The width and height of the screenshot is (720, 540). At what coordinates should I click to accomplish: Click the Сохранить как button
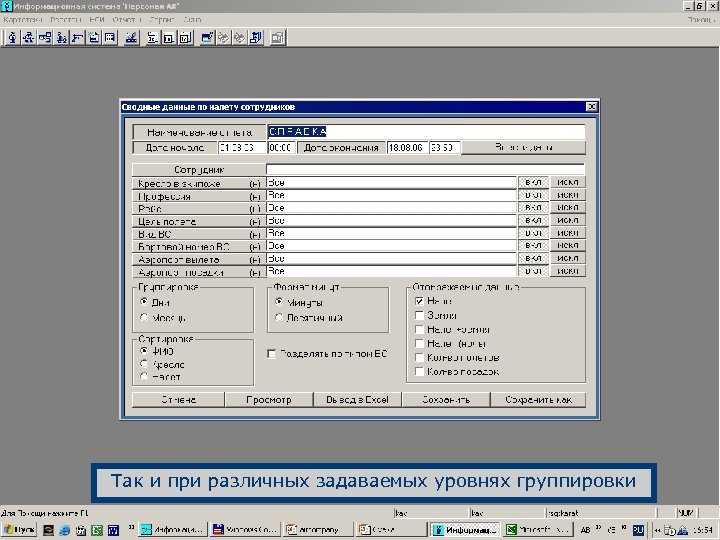(x=538, y=399)
